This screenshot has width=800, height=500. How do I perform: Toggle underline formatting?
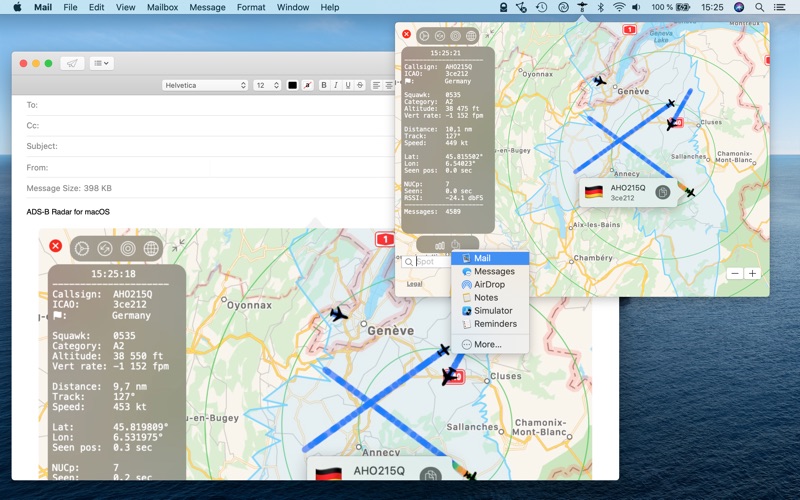[x=348, y=85]
